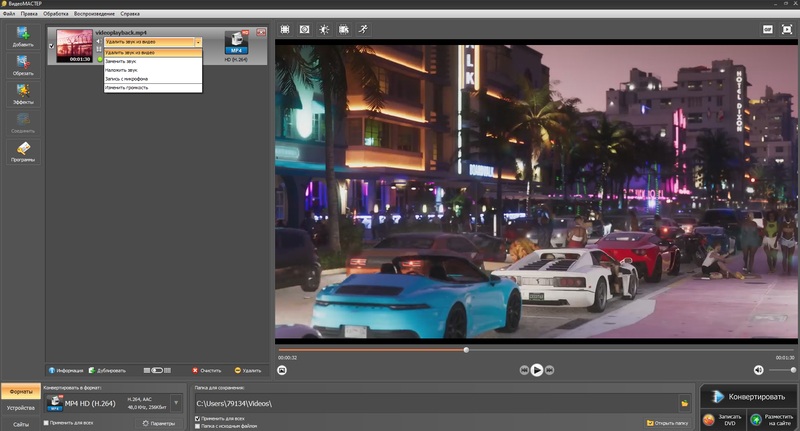Click the Добавить add video icon
800x431 pixels.
[23, 36]
